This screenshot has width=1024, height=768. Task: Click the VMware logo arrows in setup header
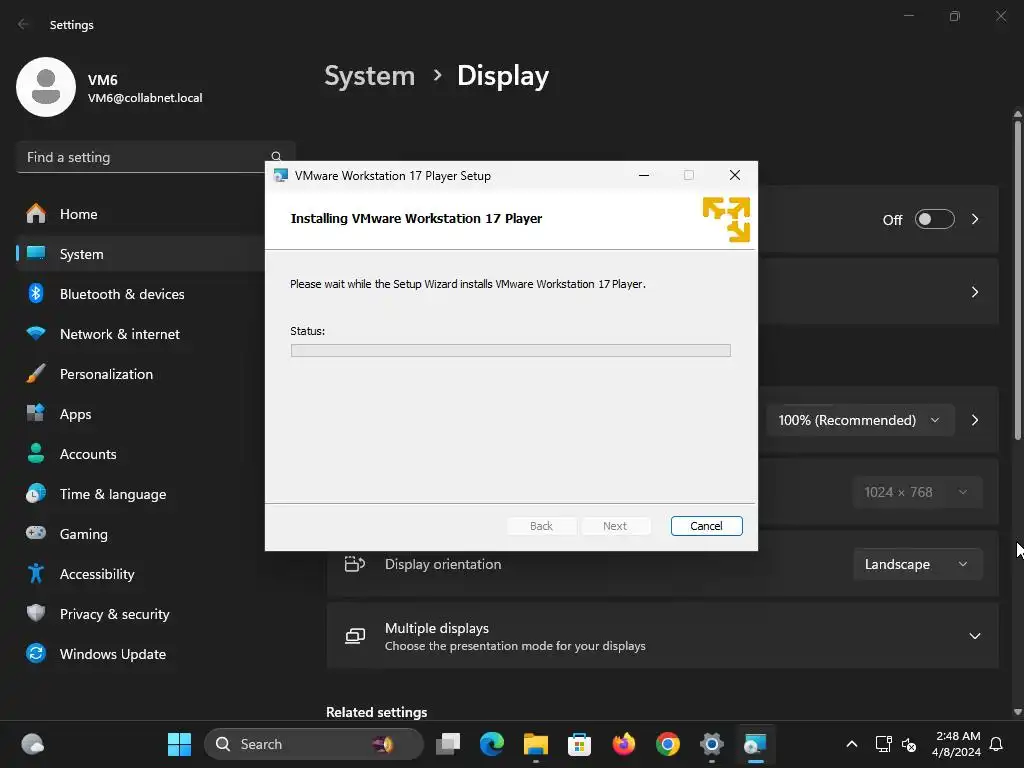[x=726, y=219]
